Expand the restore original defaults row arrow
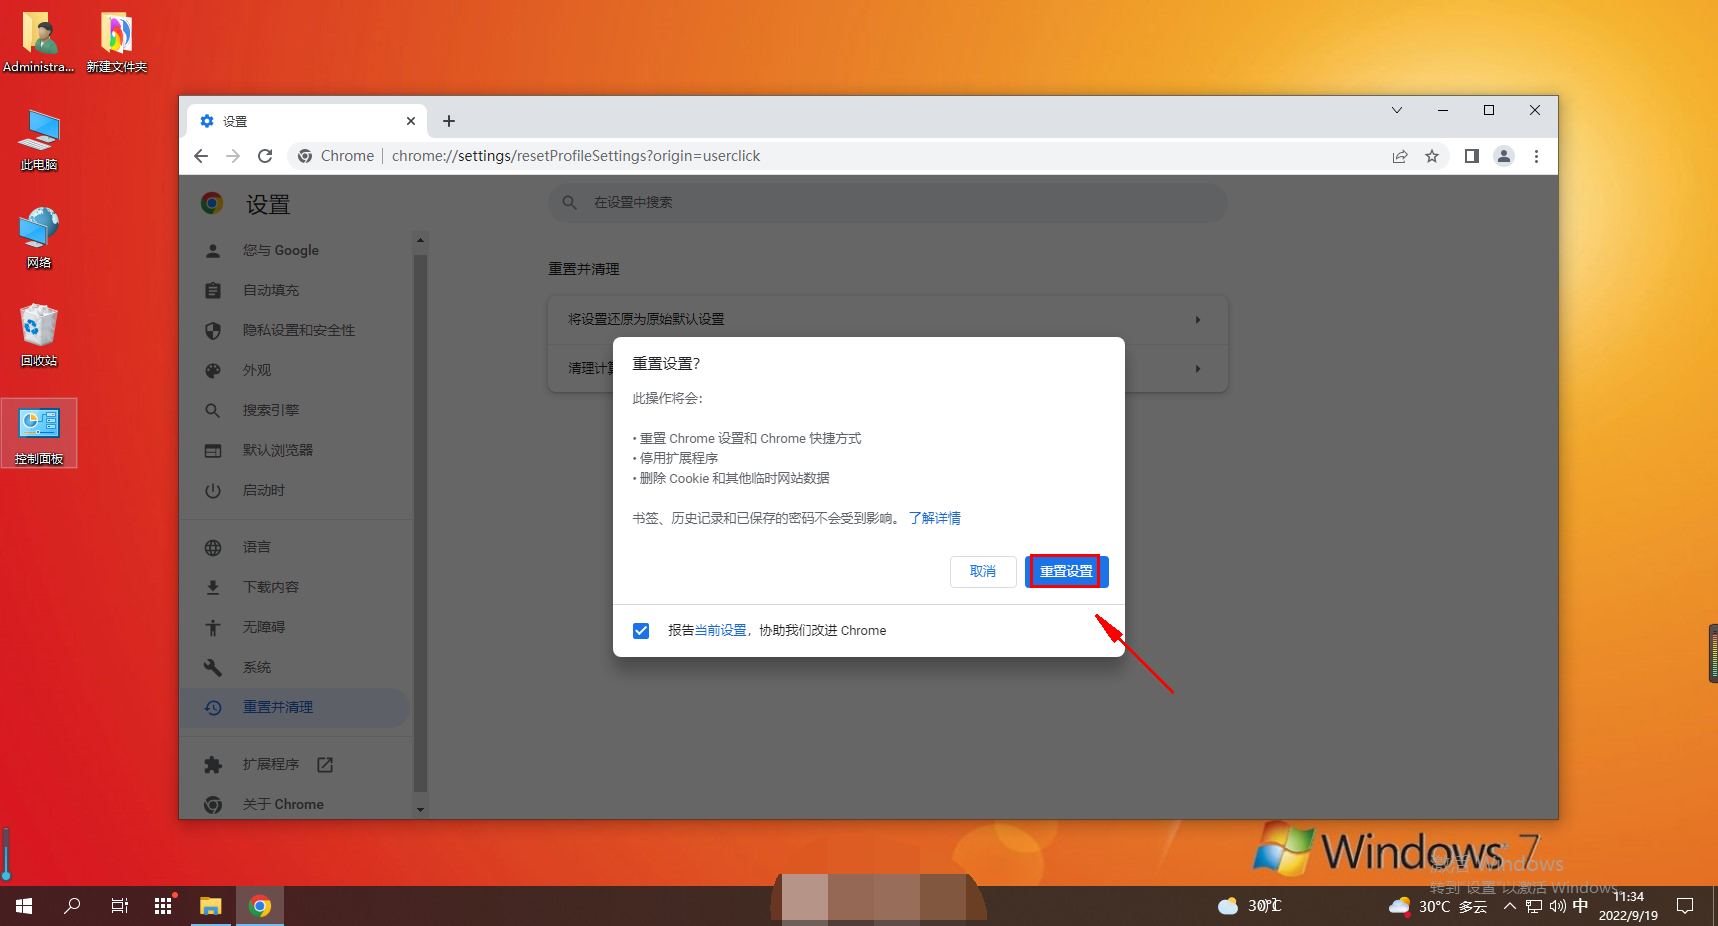This screenshot has height=926, width=1718. 1197,320
